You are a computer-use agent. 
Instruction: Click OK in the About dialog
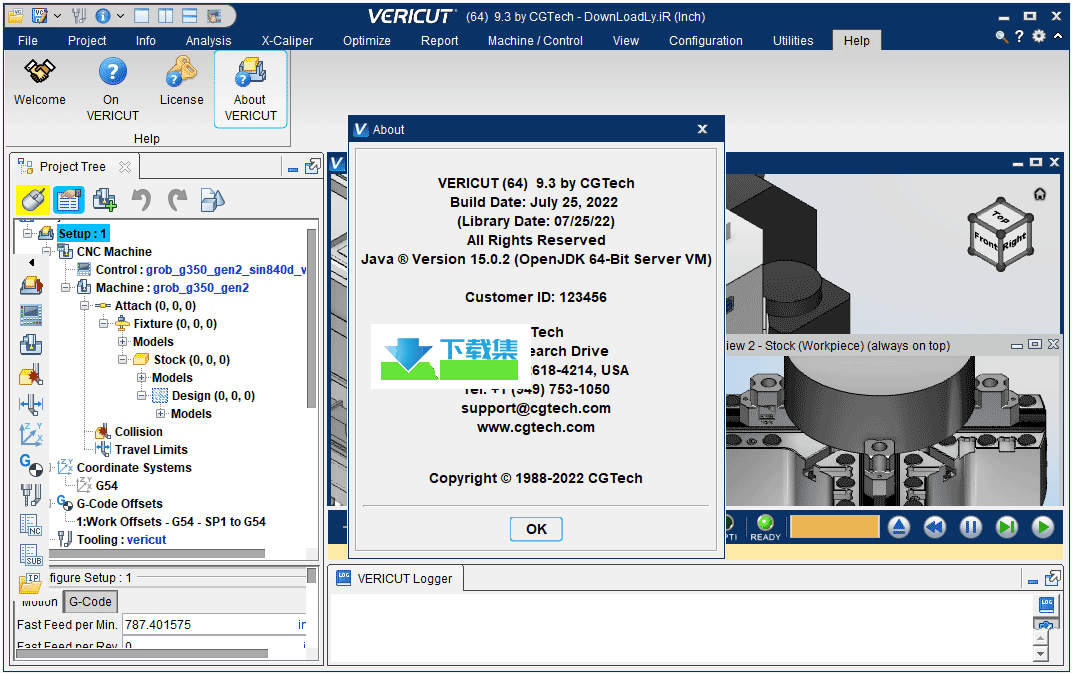(x=536, y=528)
